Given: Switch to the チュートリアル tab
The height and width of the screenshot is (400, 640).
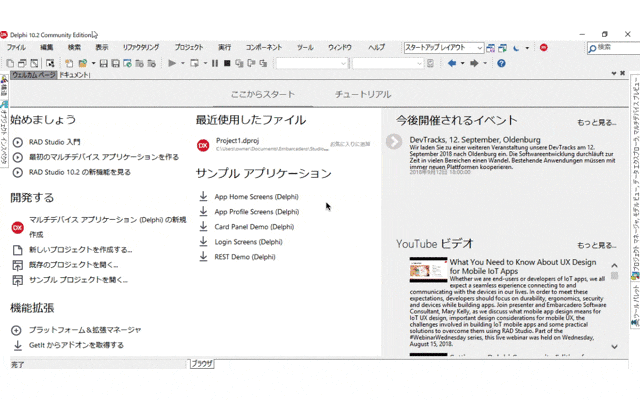Looking at the screenshot, I should click(x=363, y=94).
